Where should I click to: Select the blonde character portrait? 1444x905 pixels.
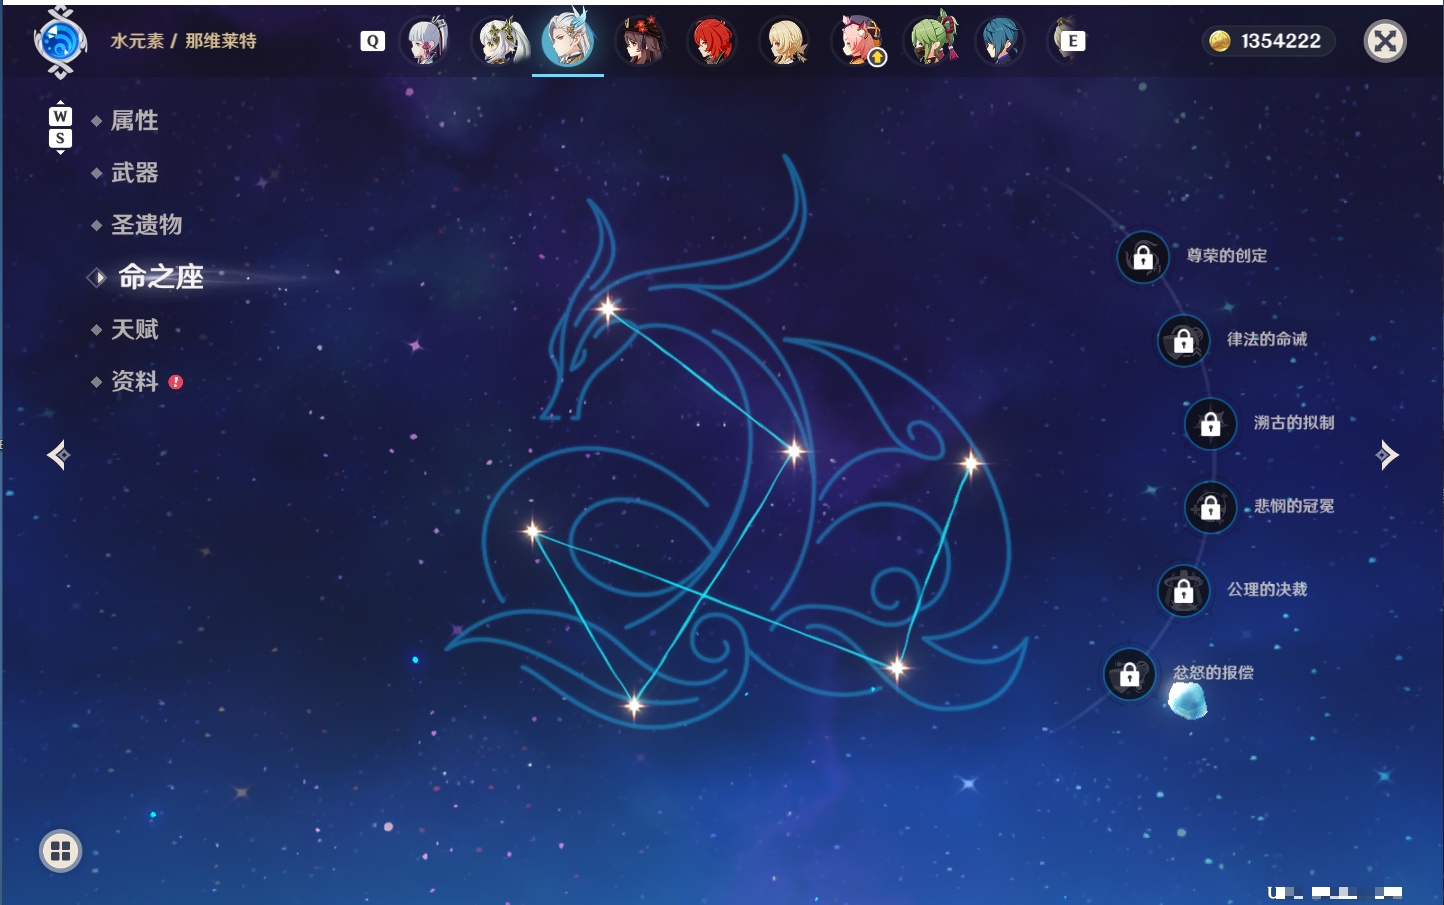[x=785, y=41]
